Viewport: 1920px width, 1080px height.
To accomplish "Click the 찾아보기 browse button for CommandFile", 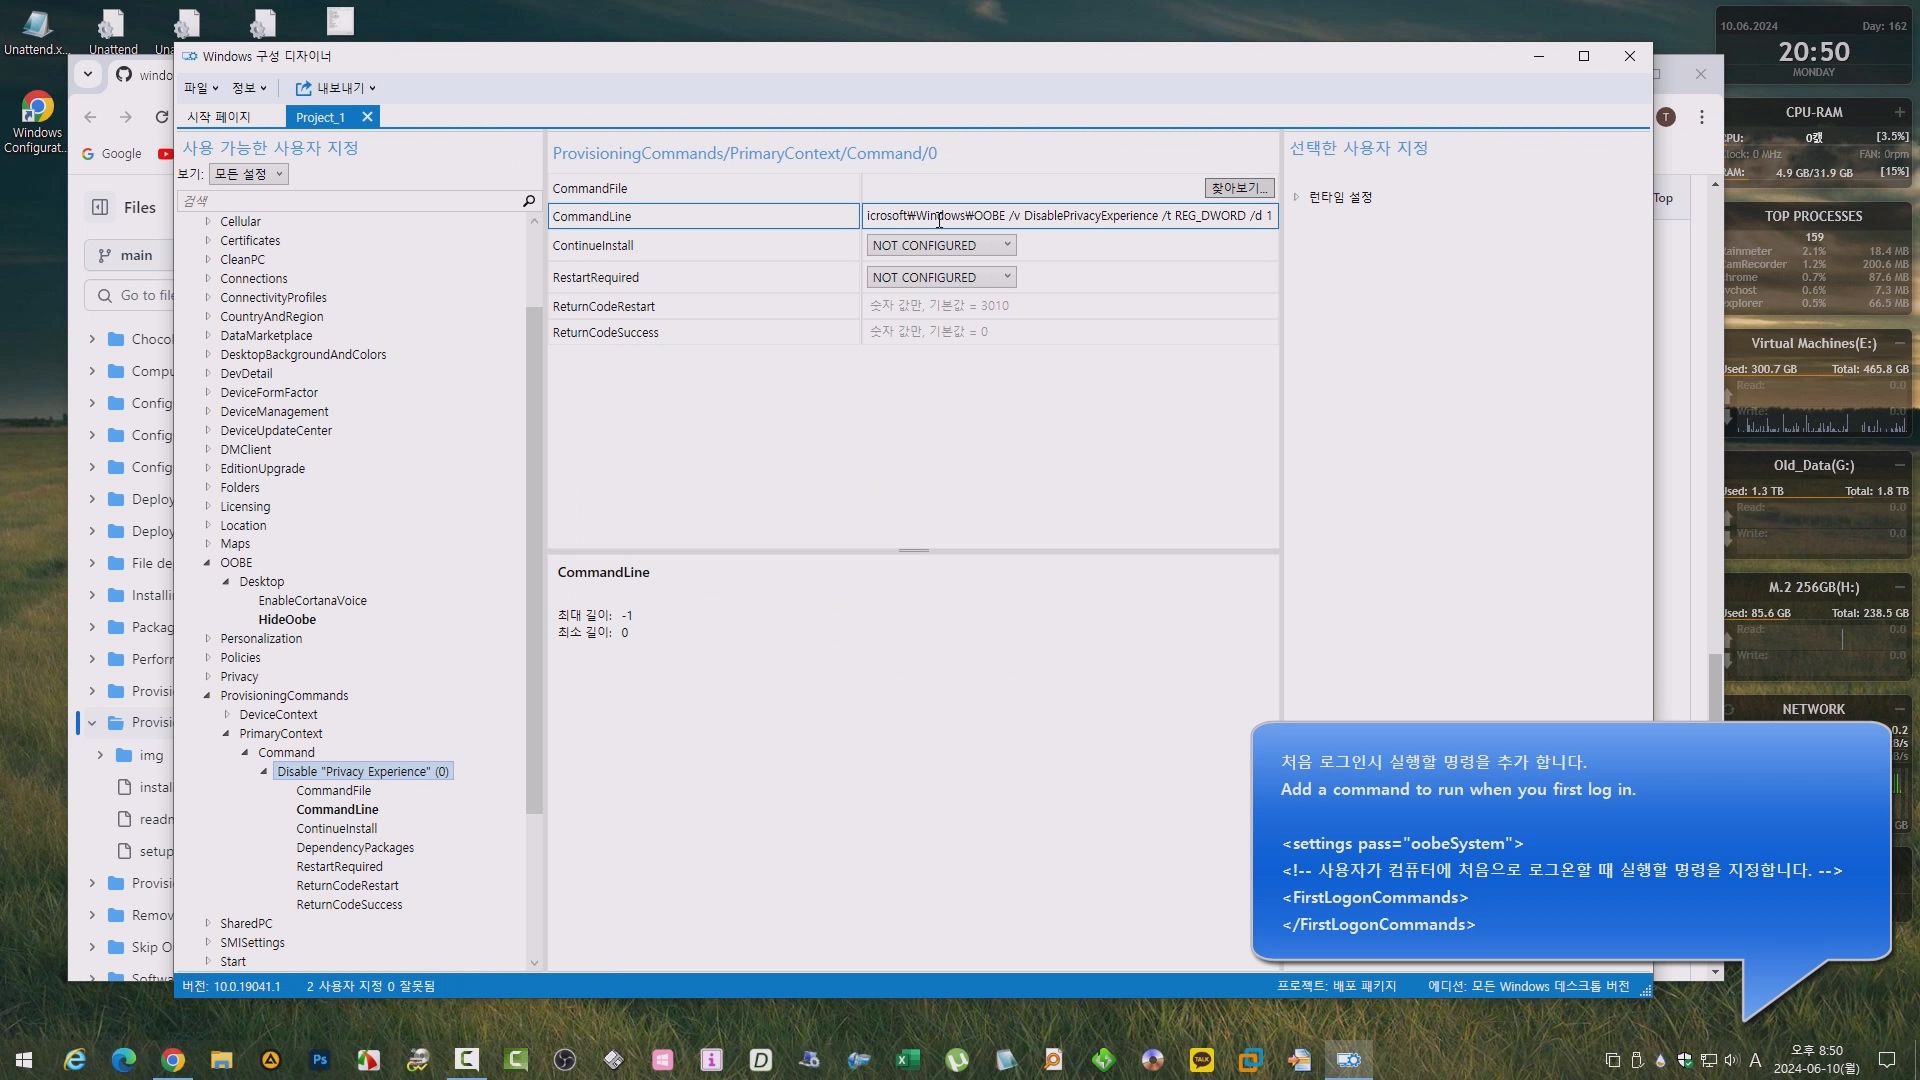I will [x=1238, y=188].
